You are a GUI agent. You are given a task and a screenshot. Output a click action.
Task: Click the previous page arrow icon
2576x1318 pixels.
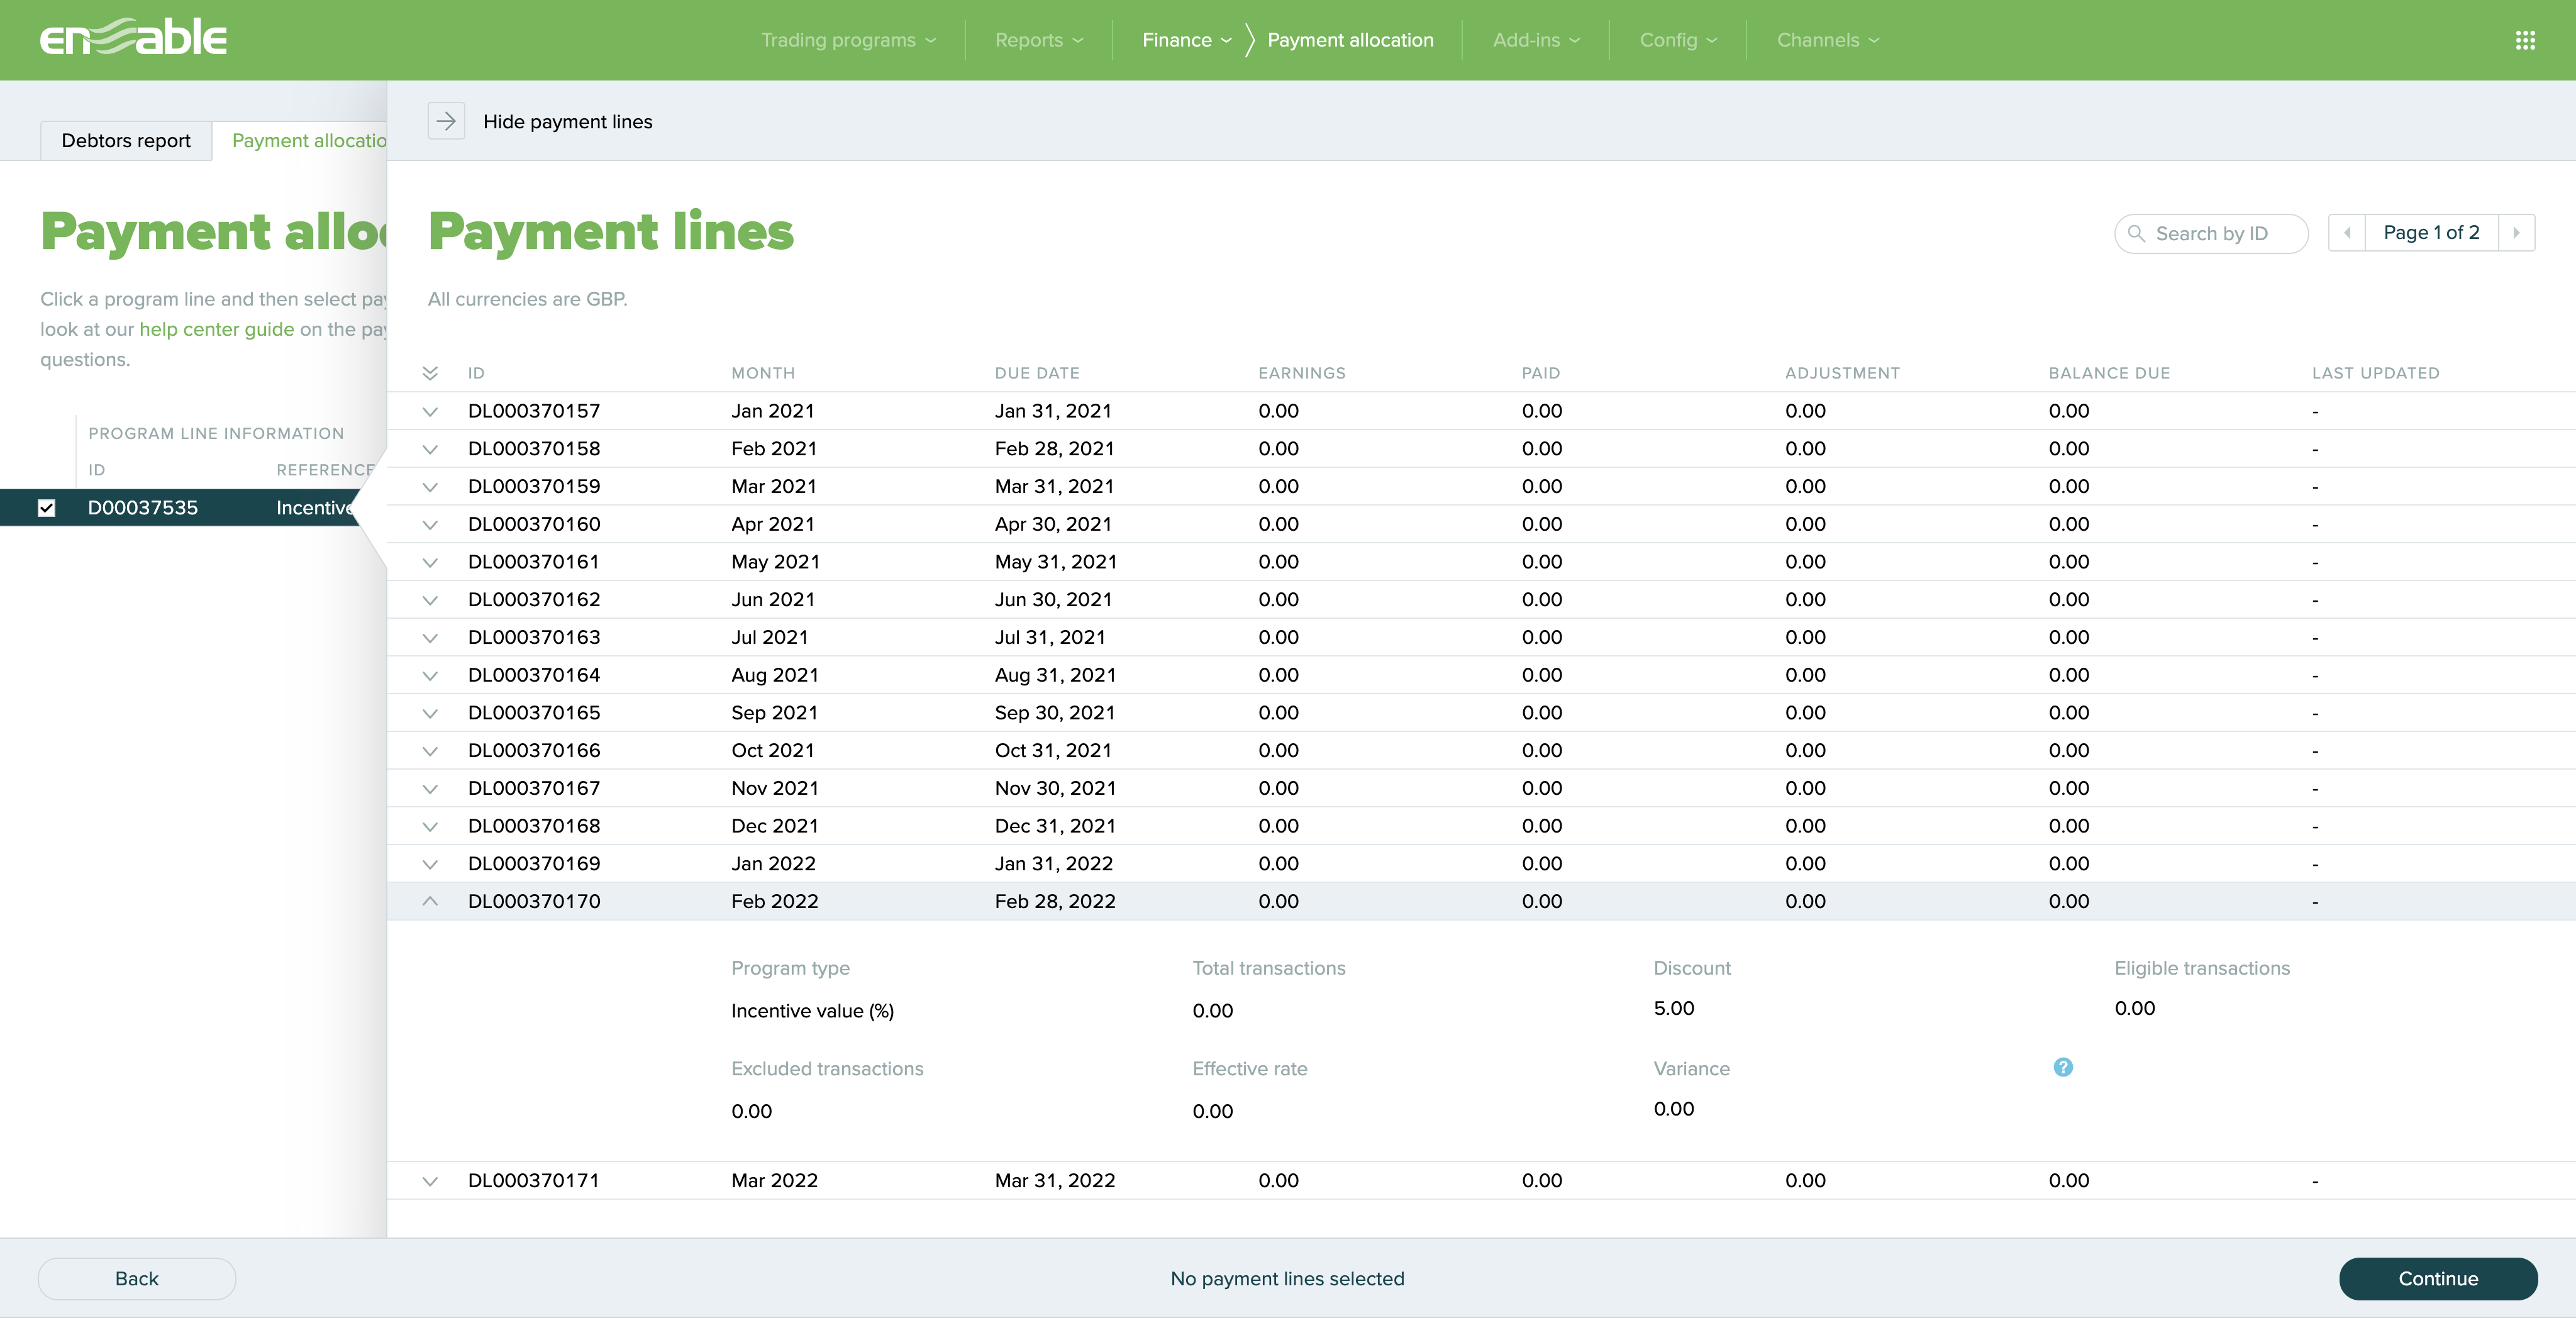[x=2347, y=232]
